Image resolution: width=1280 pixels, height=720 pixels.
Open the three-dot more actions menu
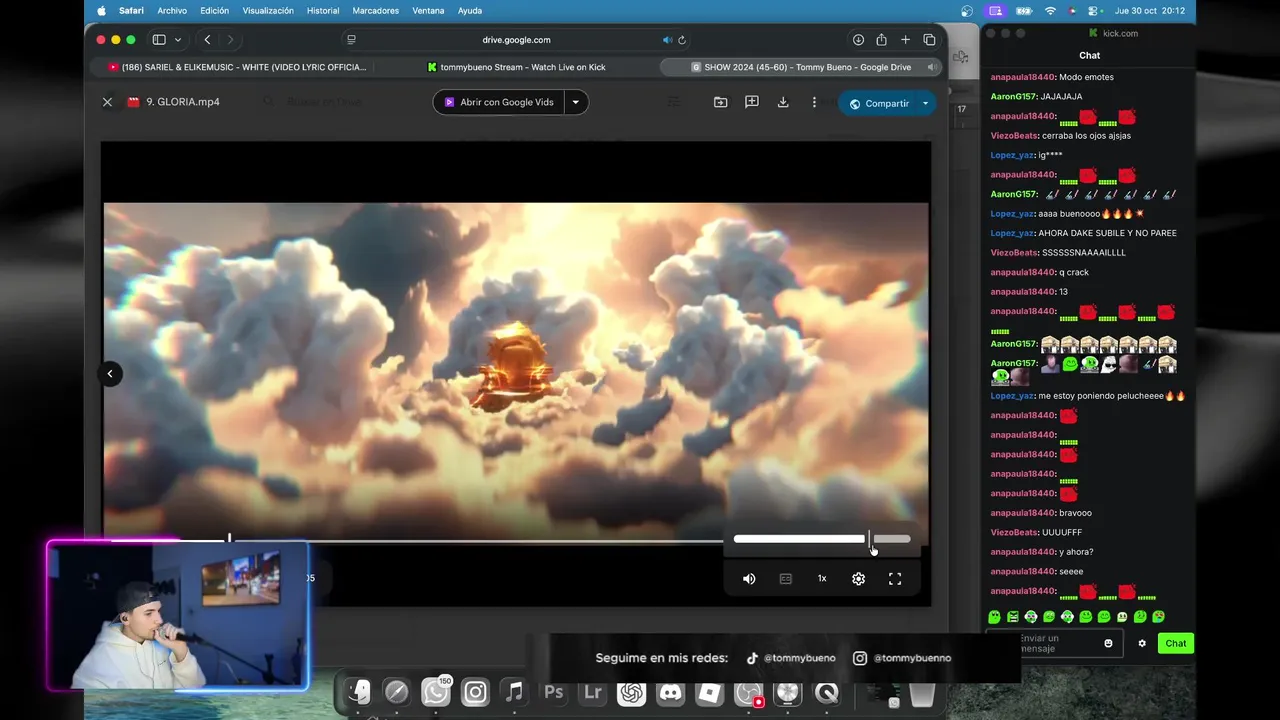(x=814, y=102)
